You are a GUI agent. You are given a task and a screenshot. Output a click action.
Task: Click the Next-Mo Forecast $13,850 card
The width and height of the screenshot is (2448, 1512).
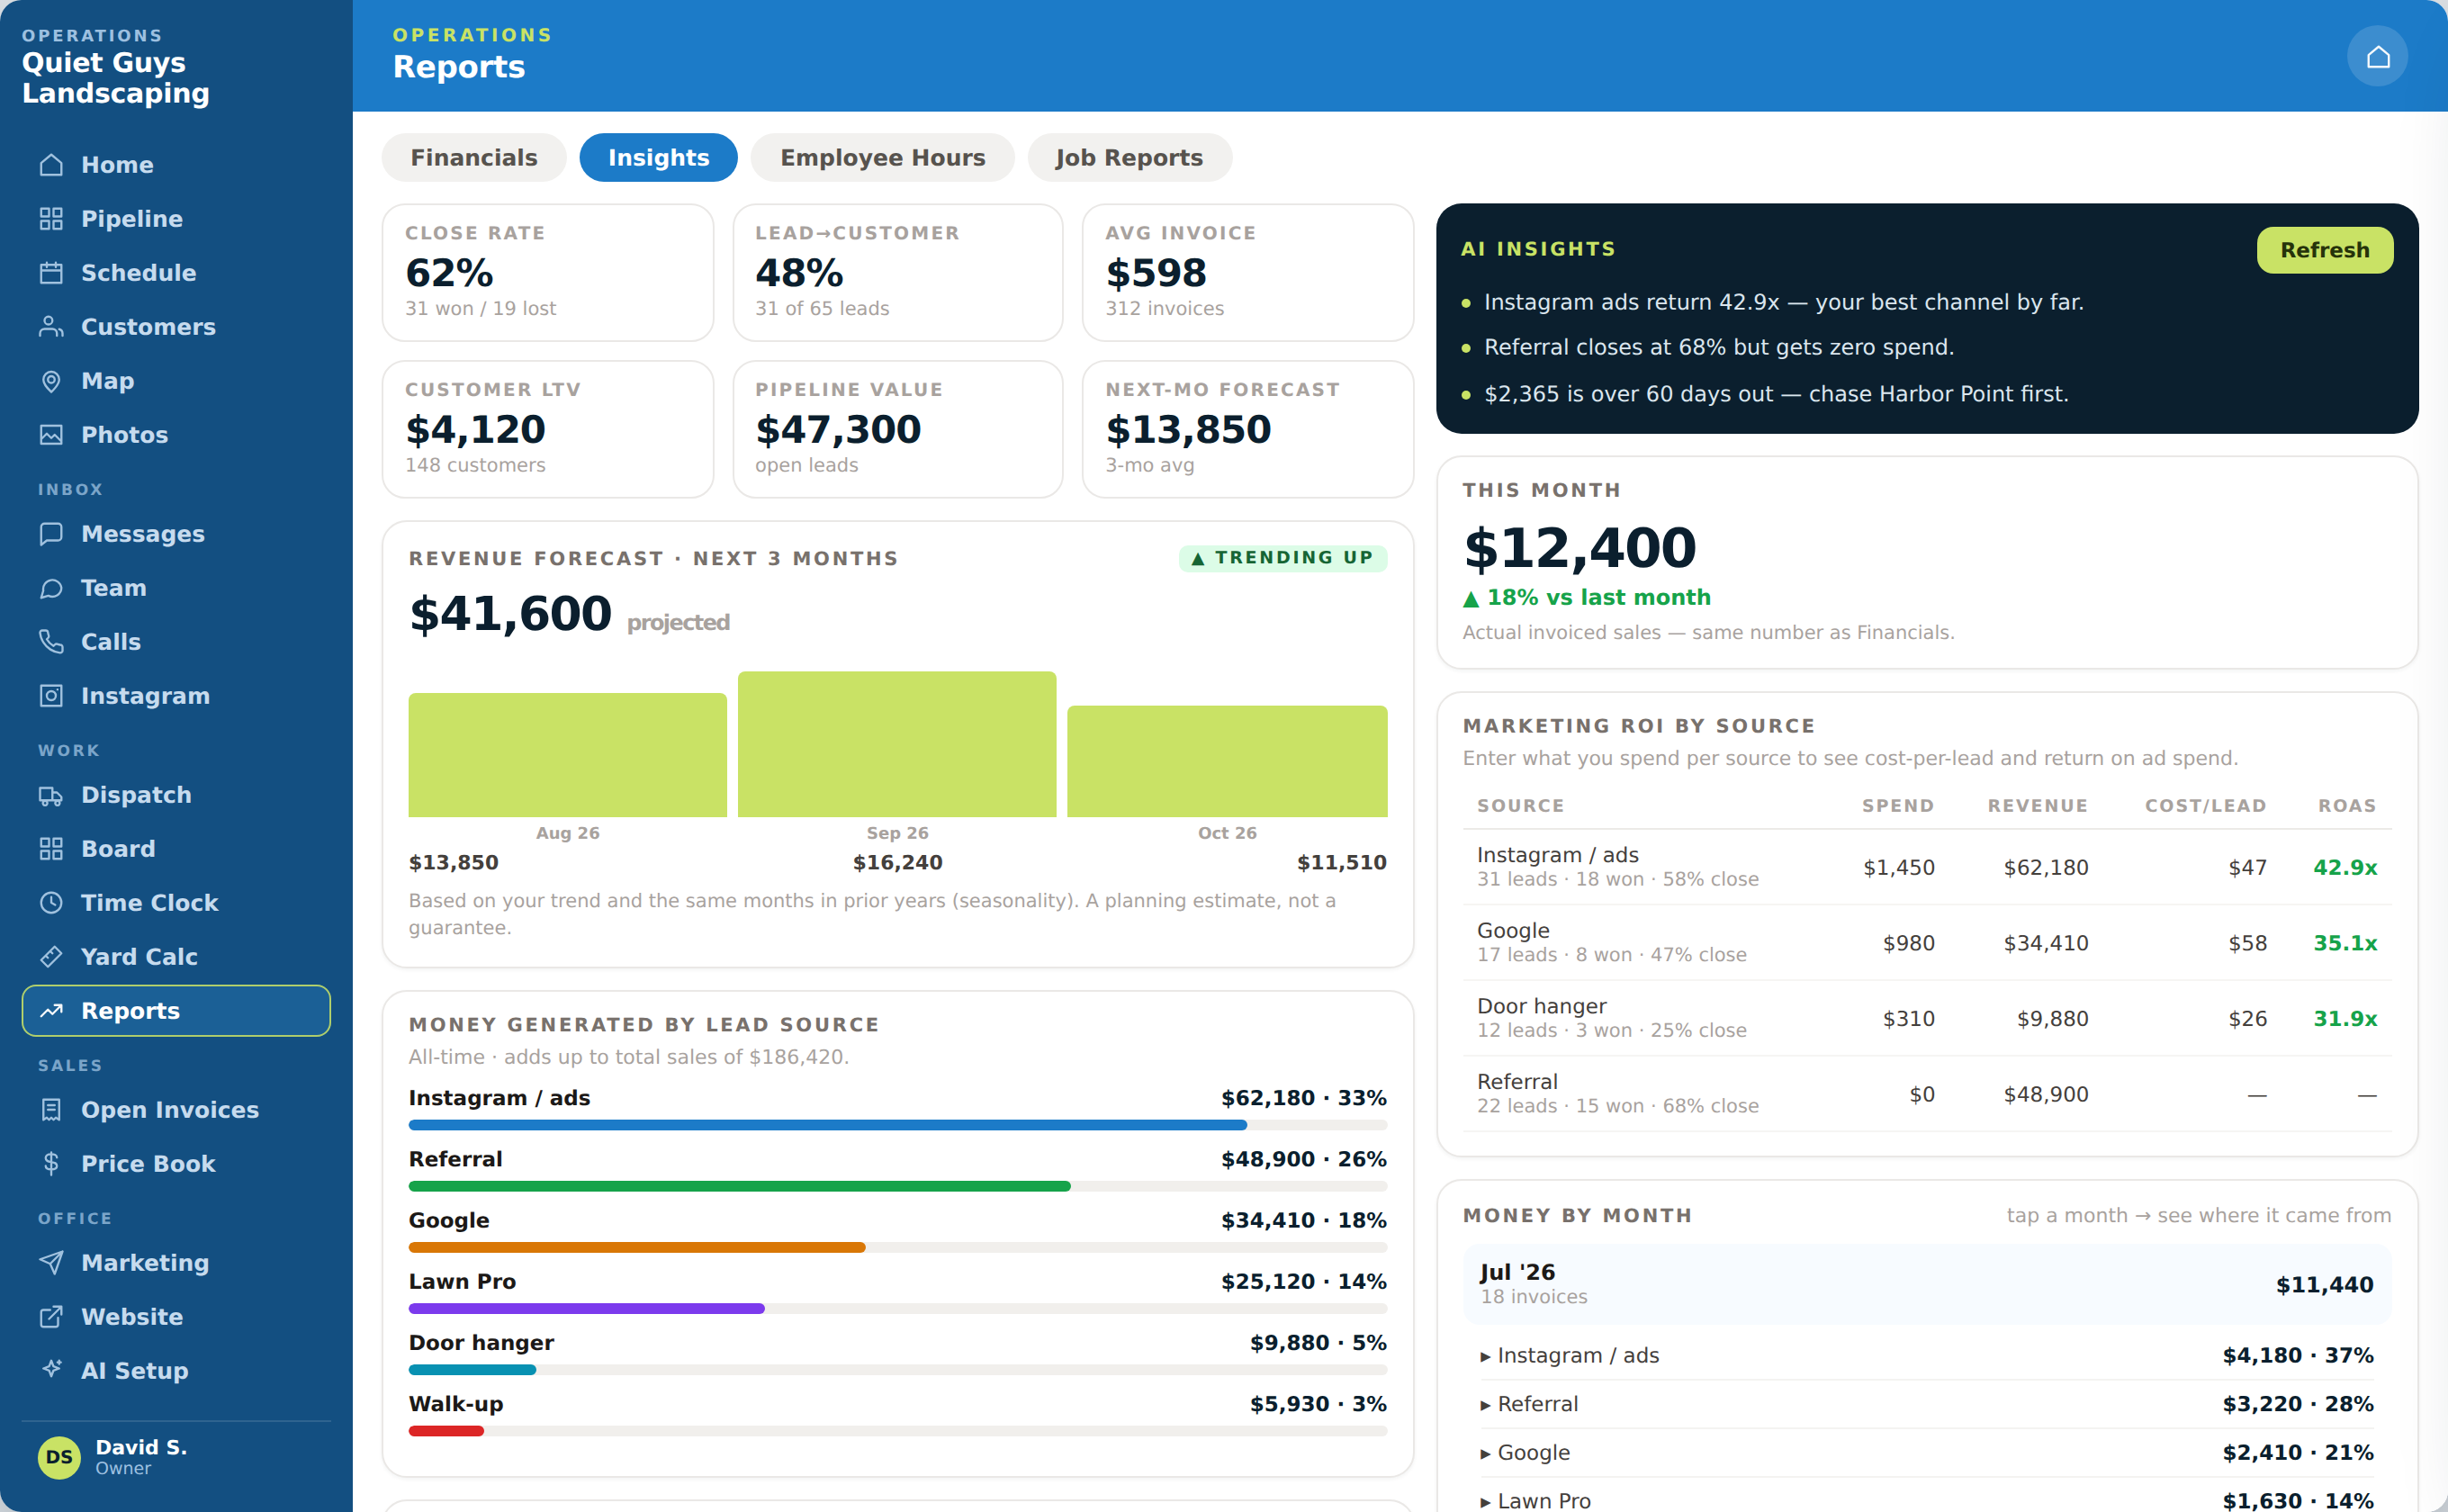click(x=1248, y=429)
